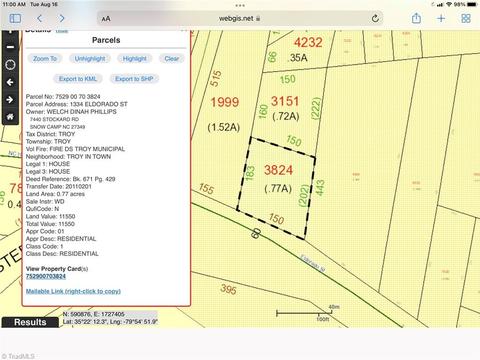Go to previous map extent arrow

click(10, 82)
